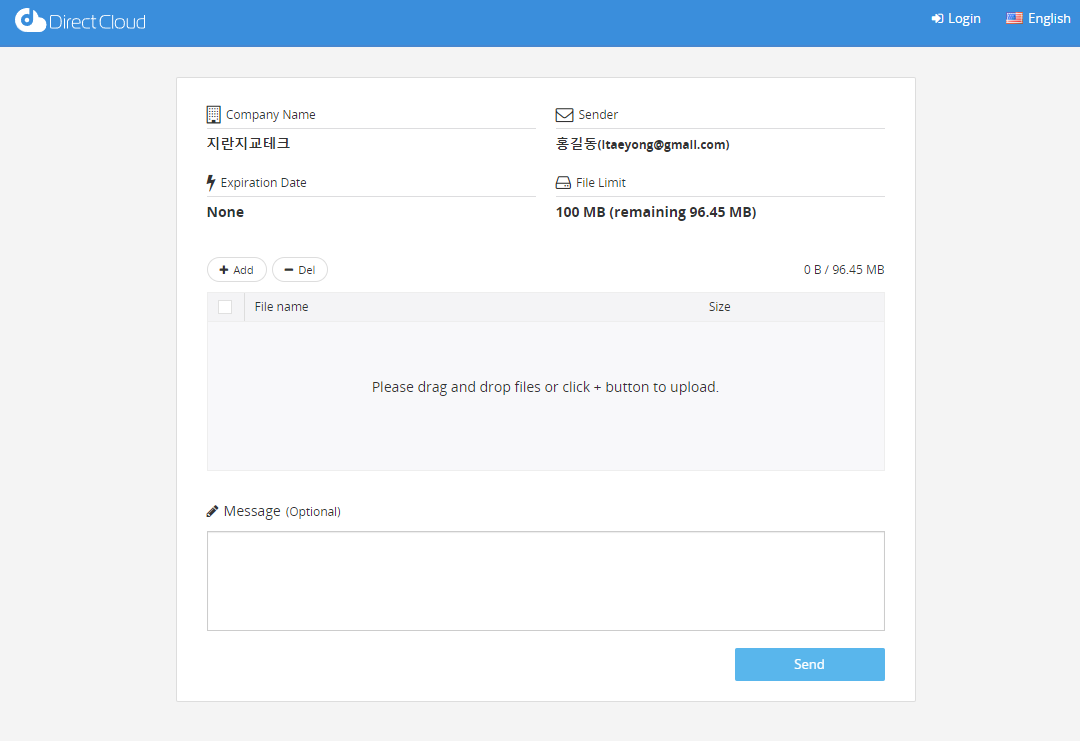The image size is (1080, 741).
Task: Open the Login link
Action: point(964,19)
